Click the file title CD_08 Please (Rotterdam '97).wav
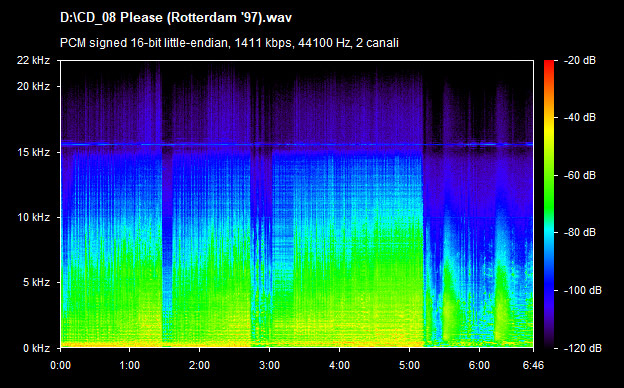624x388 pixels. coord(176,18)
